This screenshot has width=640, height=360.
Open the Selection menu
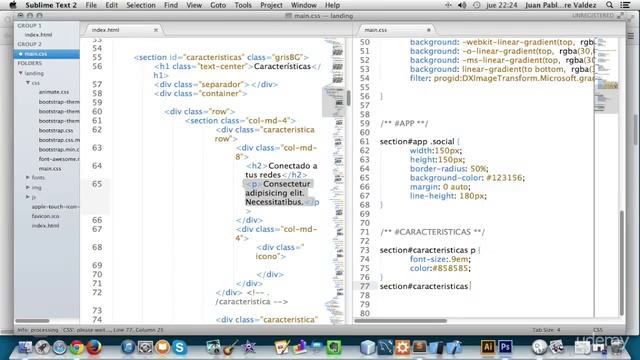(x=141, y=5)
